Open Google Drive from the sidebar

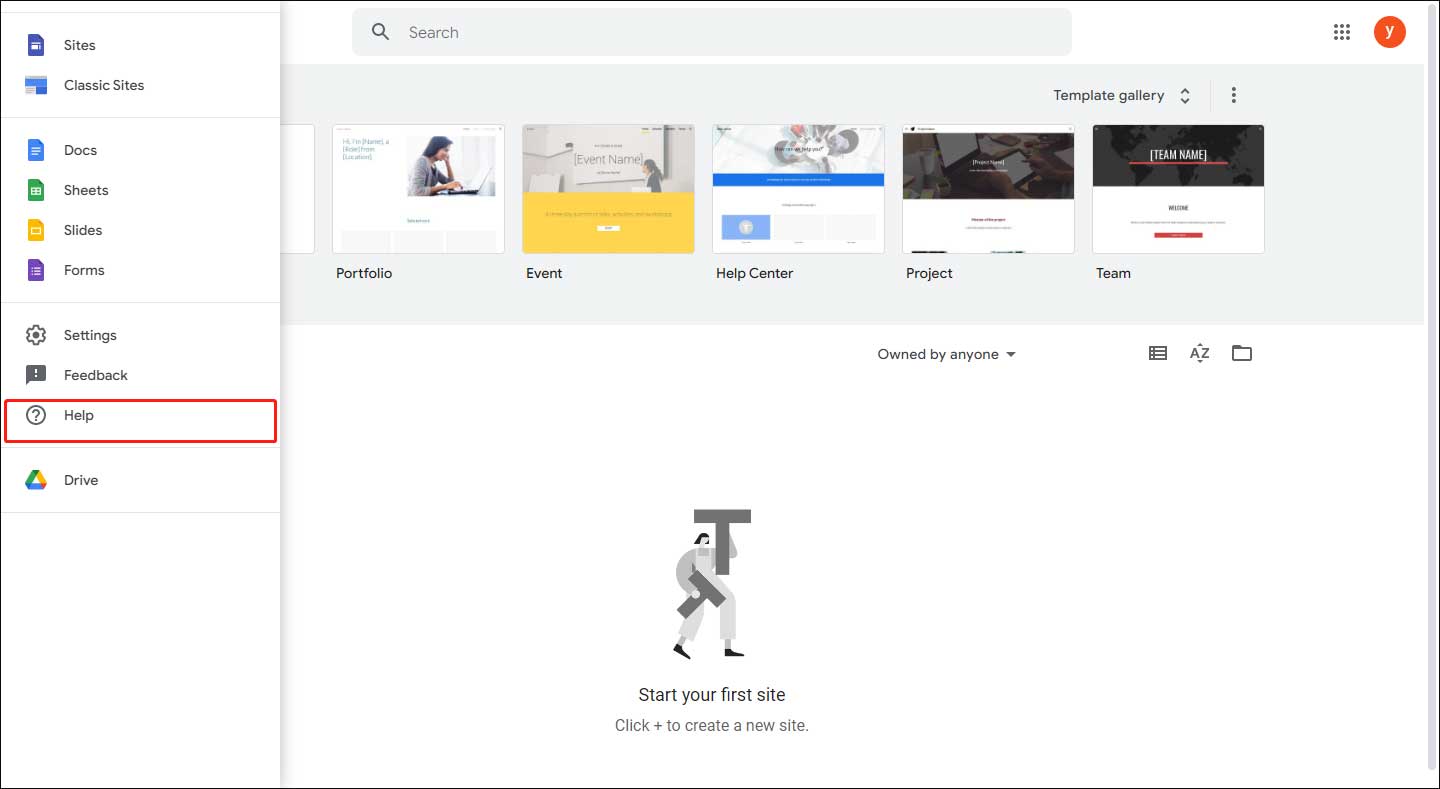pos(80,480)
